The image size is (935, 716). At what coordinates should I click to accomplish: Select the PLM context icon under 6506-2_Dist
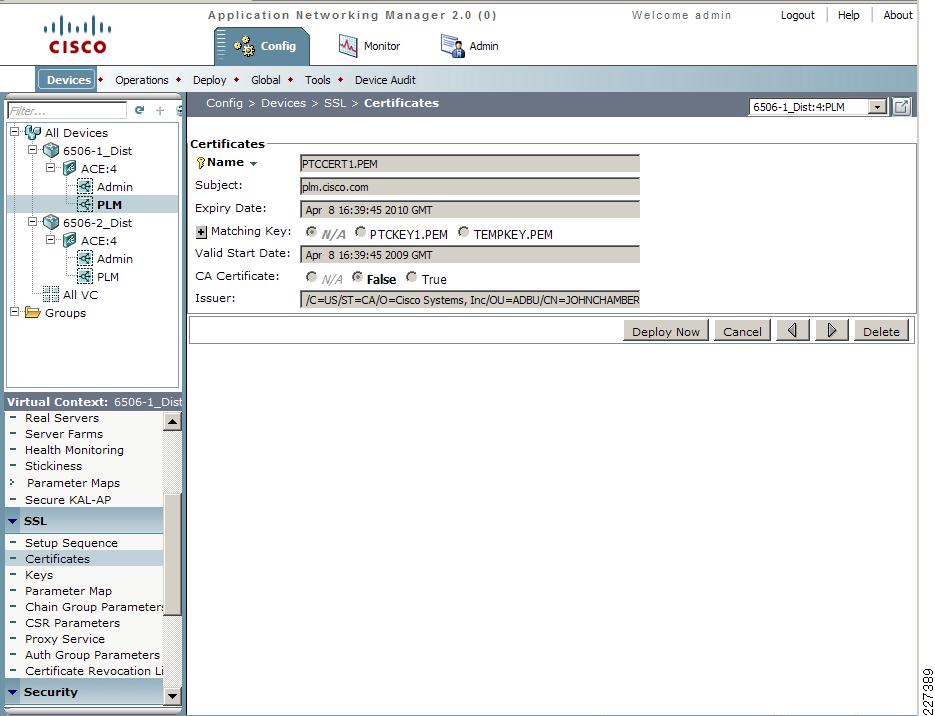pos(85,277)
